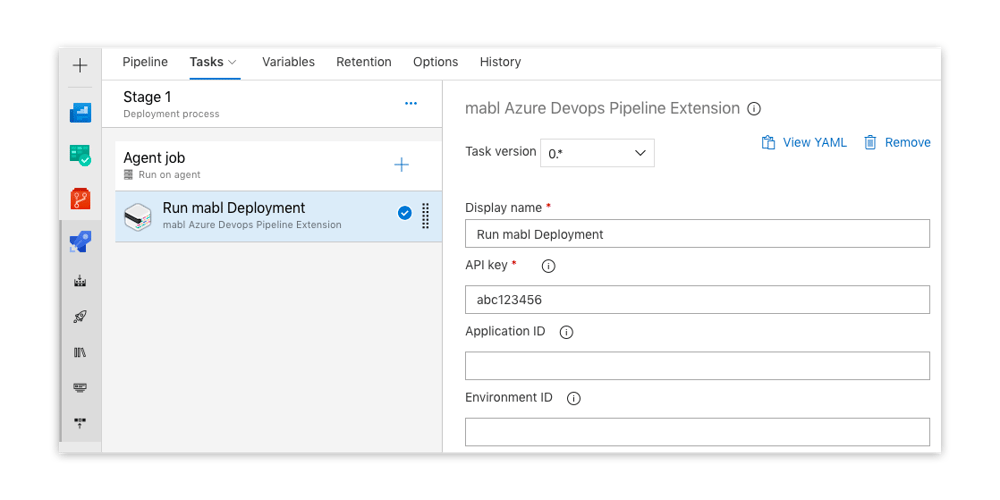This screenshot has height=500, width=1000.
Task: Switch to the Pipeline tab
Action: (145, 62)
